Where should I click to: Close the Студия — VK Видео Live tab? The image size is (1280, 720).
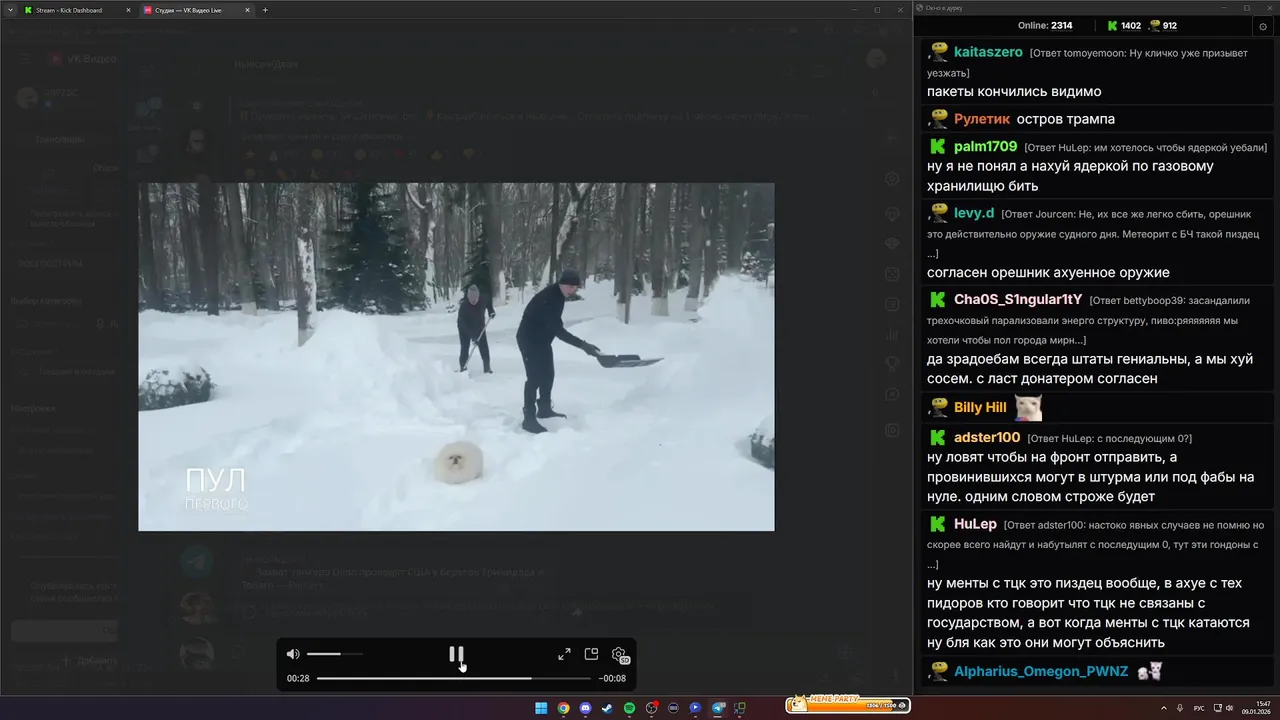pos(246,10)
